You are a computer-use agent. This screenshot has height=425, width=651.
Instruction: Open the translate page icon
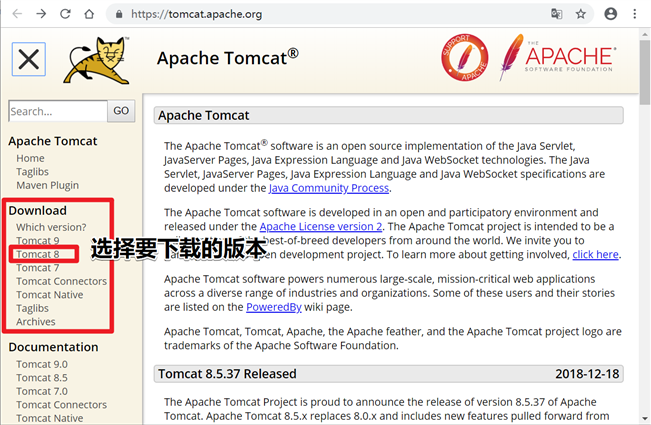[556, 14]
